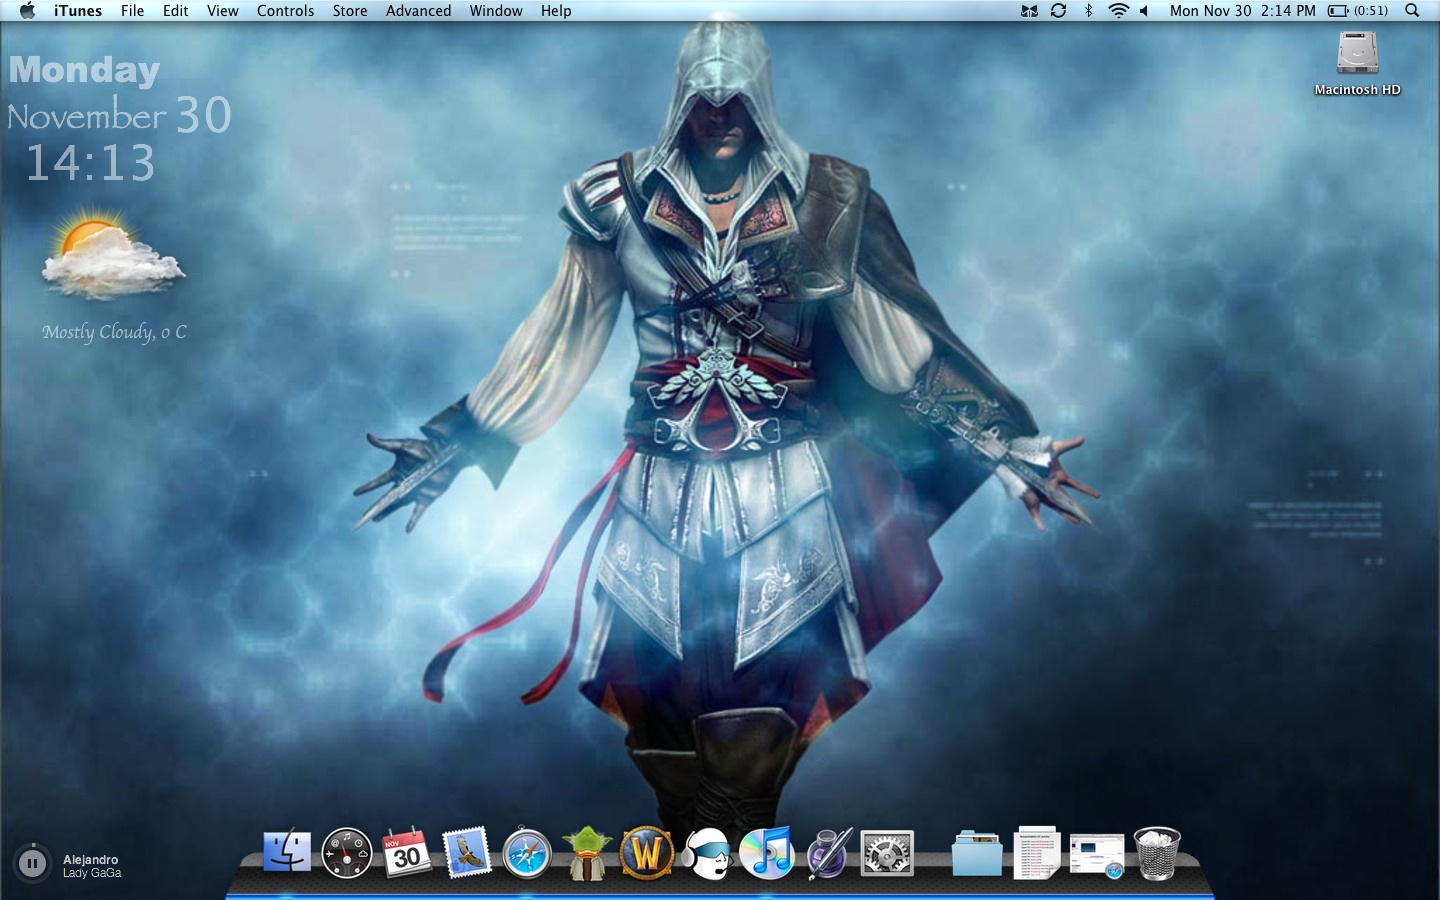Viewport: 1440px width, 900px height.
Task: Open the volume speaker menu icon
Action: click(x=1144, y=11)
